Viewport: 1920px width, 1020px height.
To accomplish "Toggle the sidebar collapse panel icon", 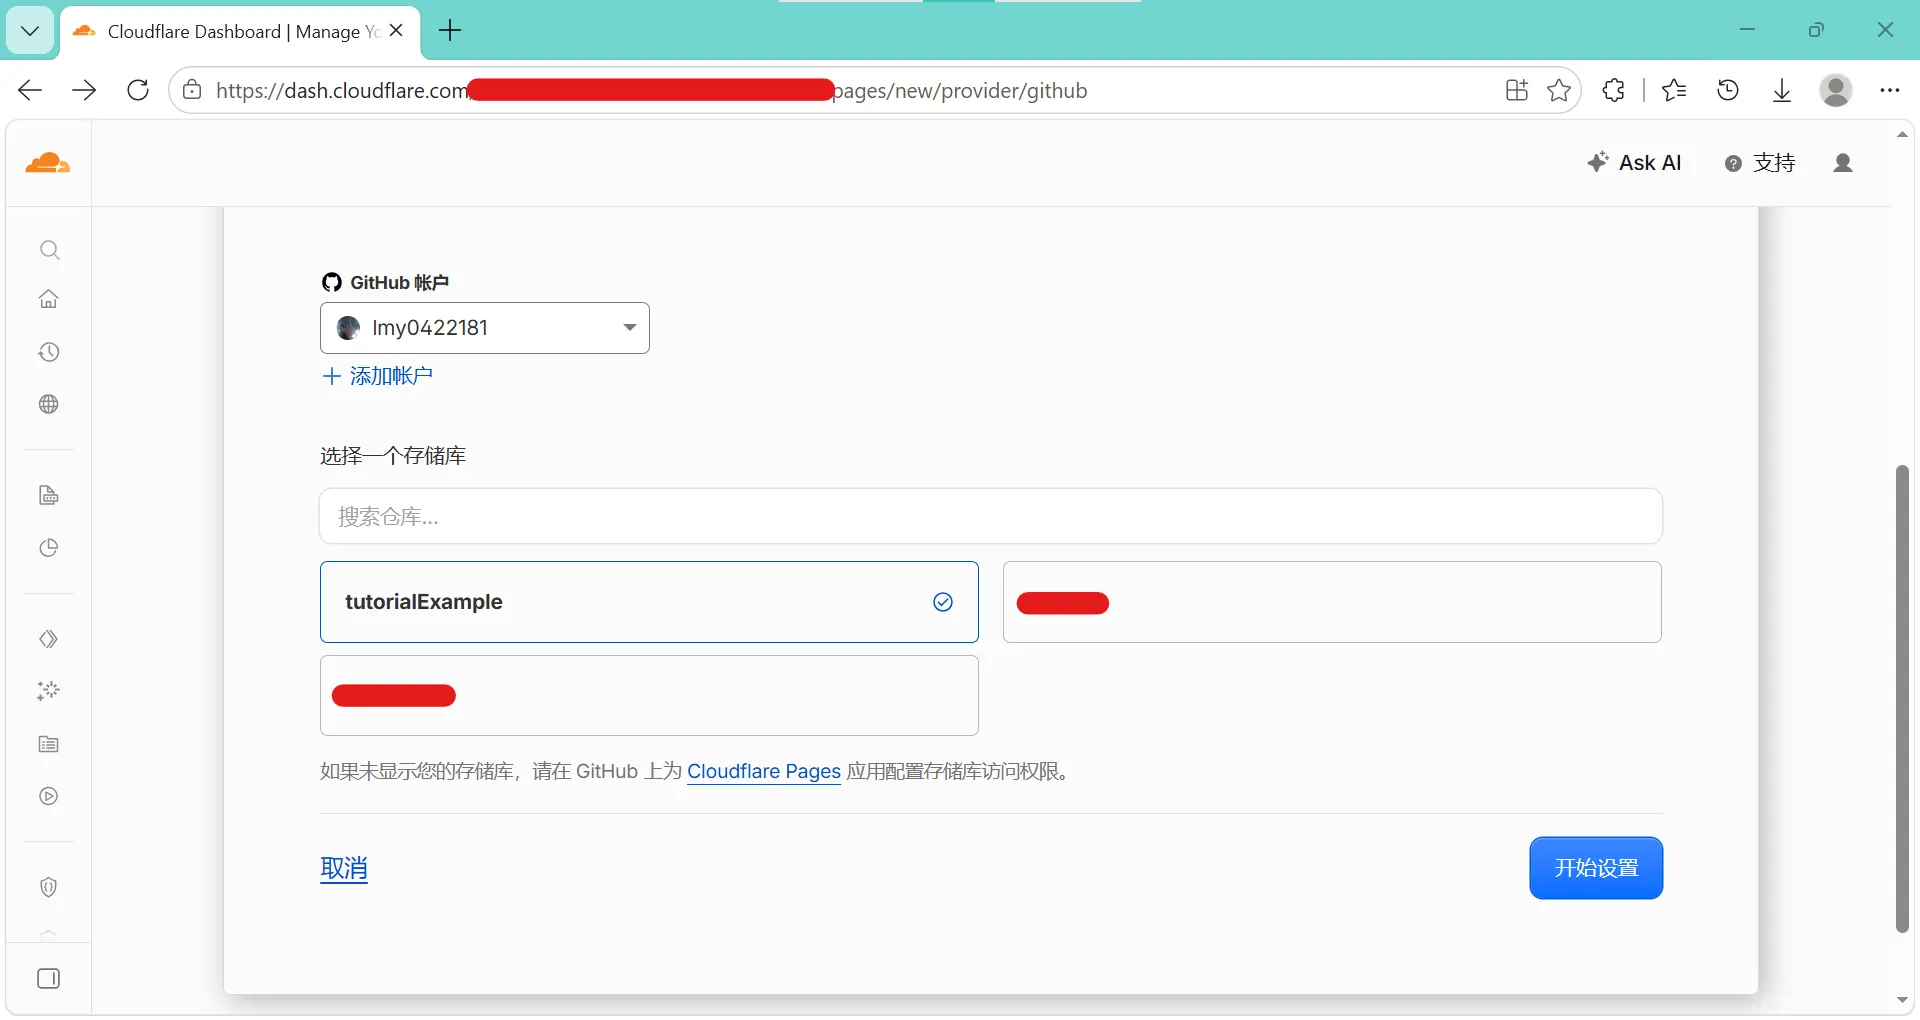I will click(49, 978).
